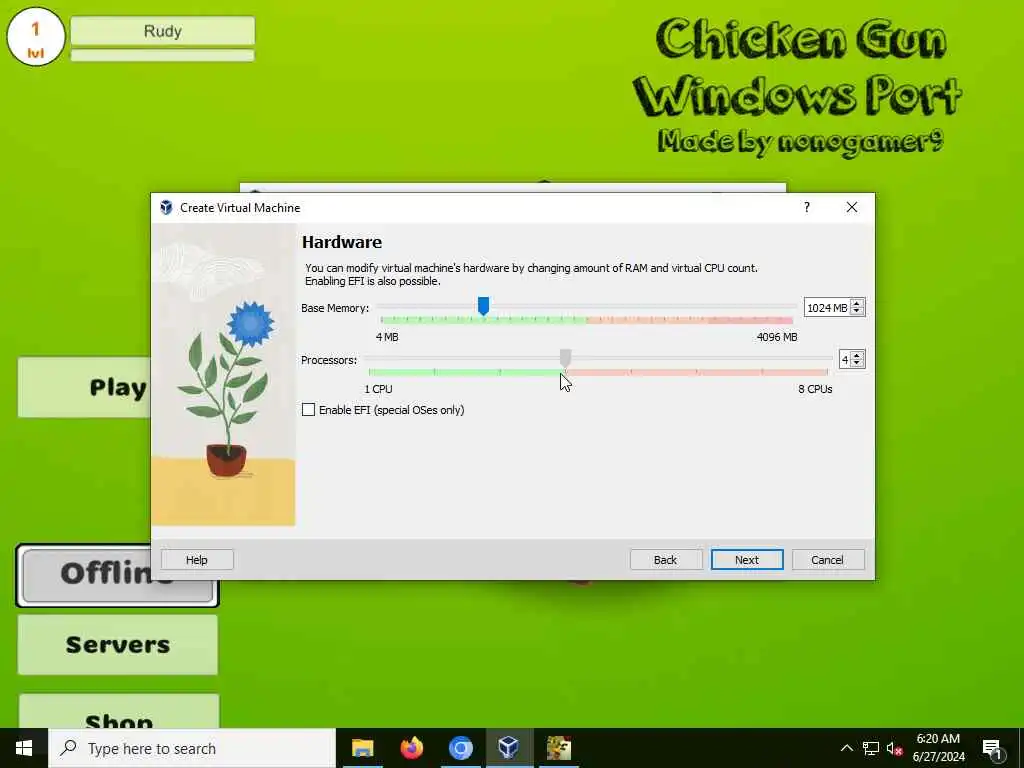
Task: Increase processor count with the up arrow
Action: (x=857, y=355)
